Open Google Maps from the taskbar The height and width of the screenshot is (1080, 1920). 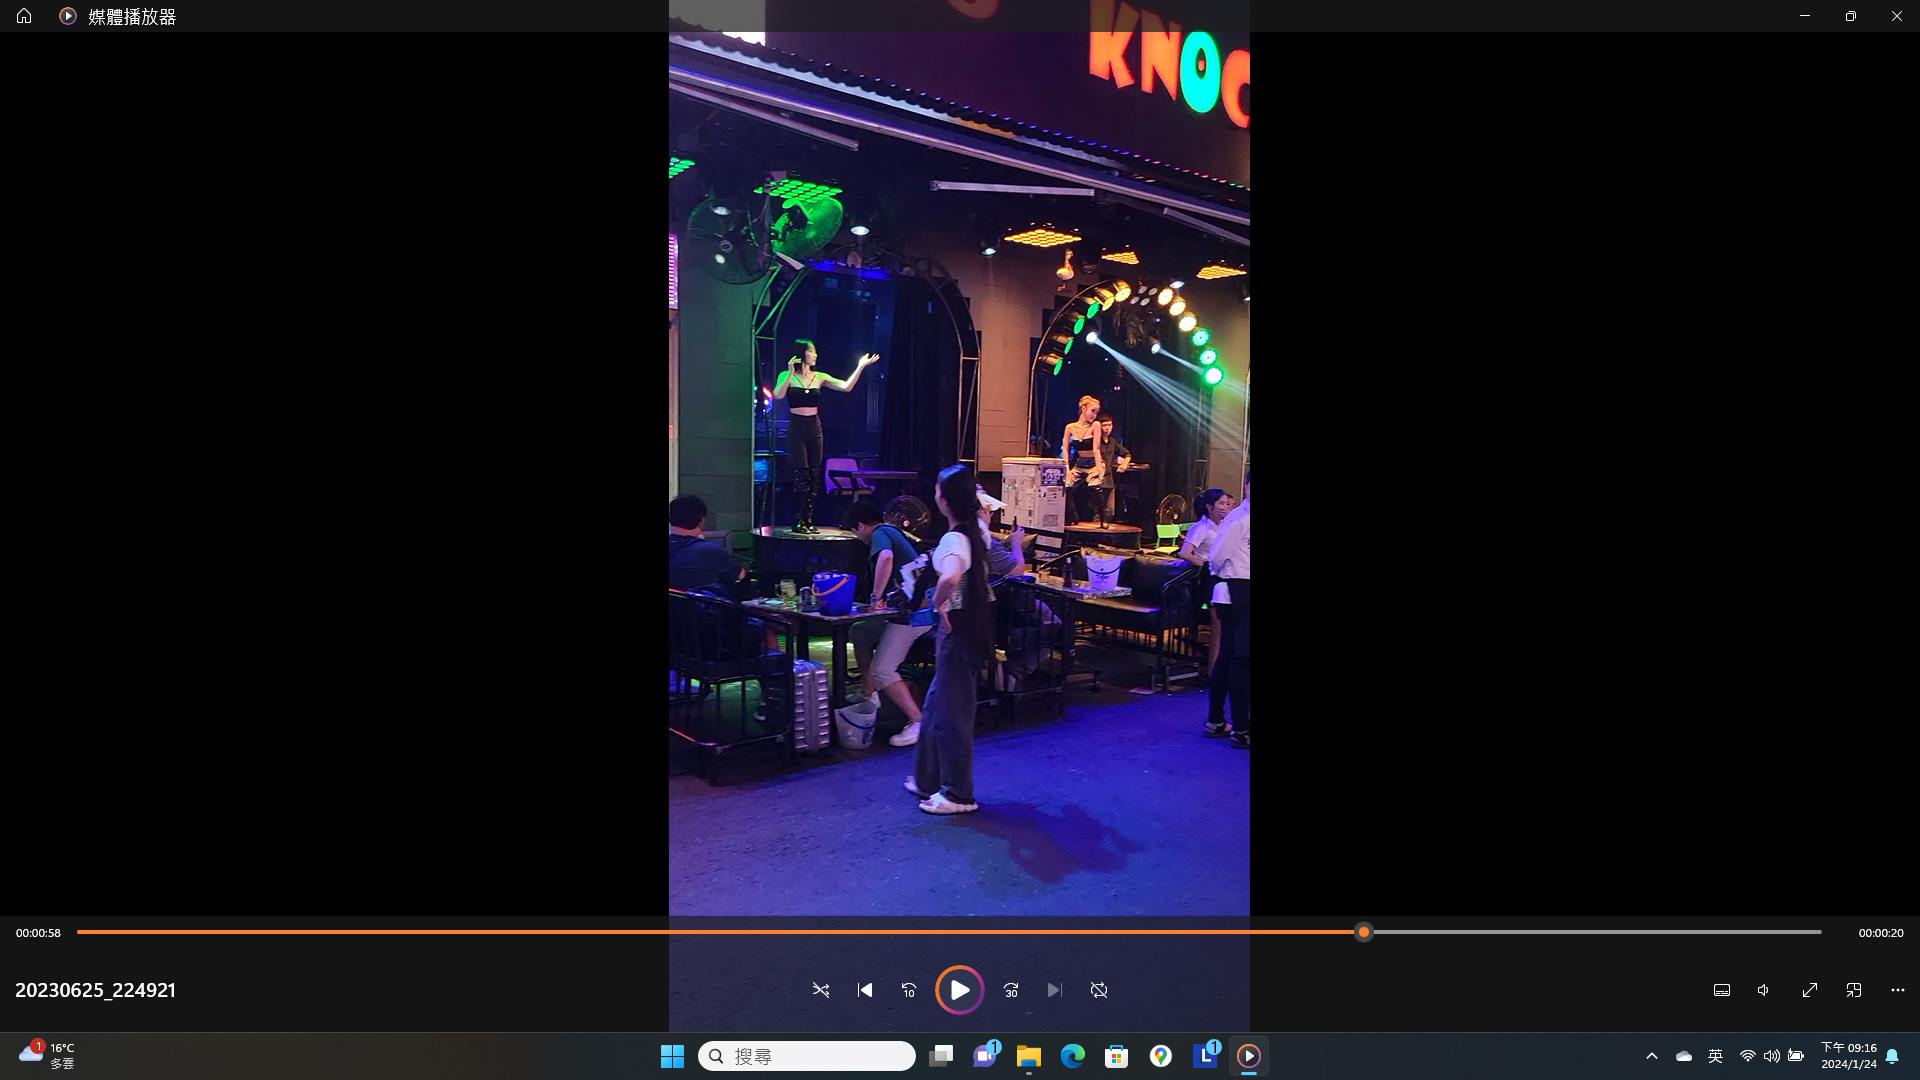click(1161, 1056)
